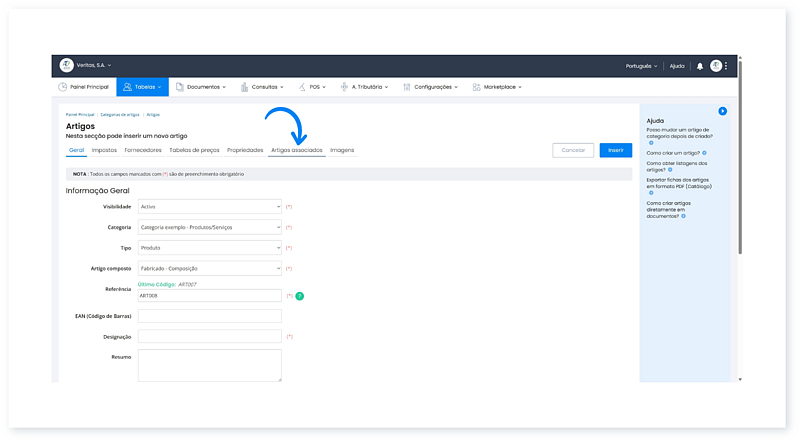Expand the Artigo composto dropdown
This screenshot has width=800, height=442.
(210, 268)
